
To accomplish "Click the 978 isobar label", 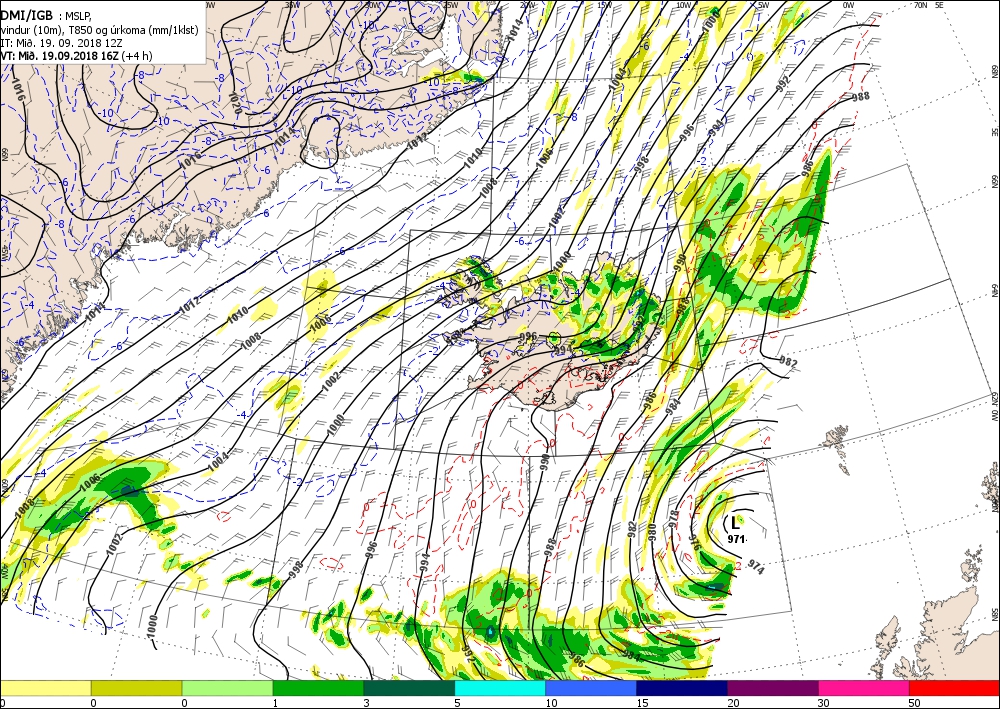I will [674, 519].
